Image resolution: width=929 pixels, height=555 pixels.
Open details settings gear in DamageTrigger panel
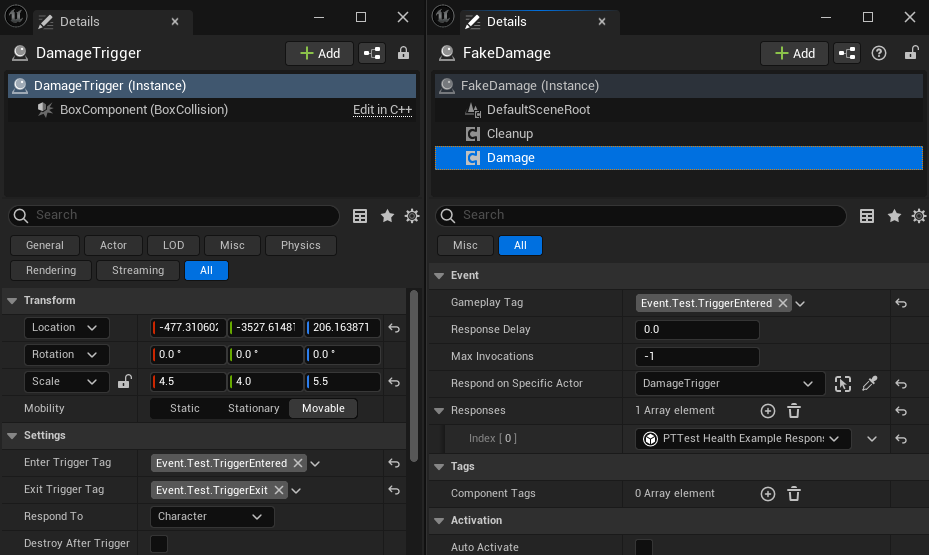(x=412, y=216)
